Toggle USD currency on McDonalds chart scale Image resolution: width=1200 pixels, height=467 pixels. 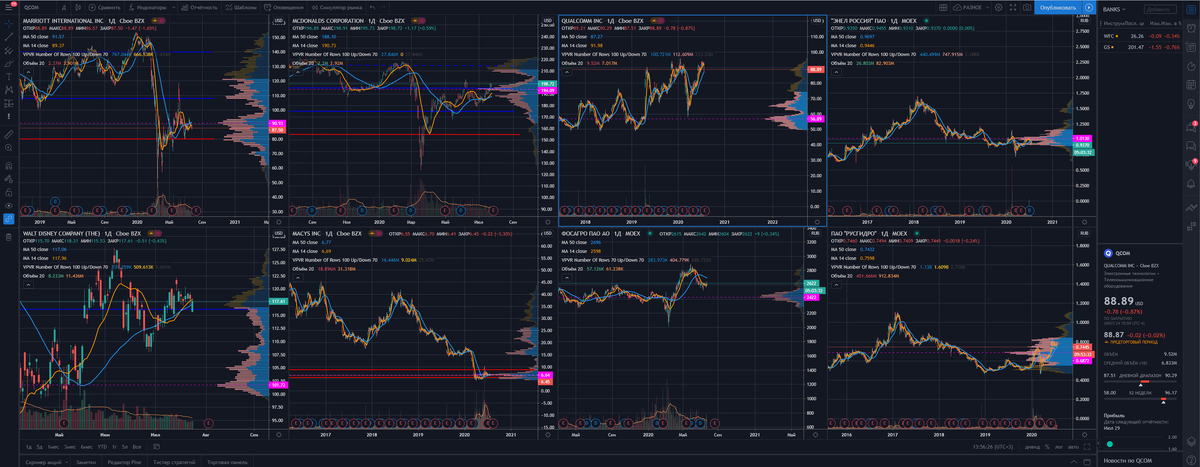[547, 21]
